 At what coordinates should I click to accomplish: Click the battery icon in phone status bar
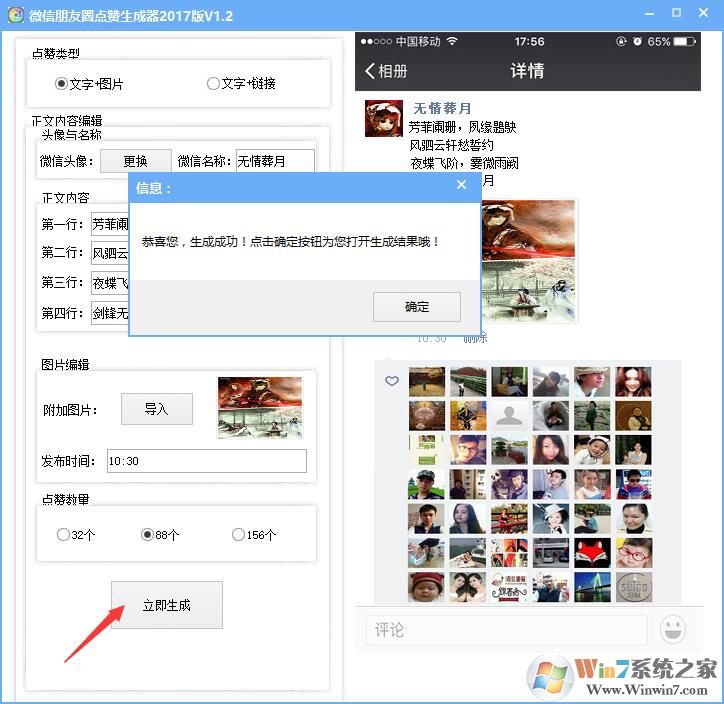click(684, 42)
